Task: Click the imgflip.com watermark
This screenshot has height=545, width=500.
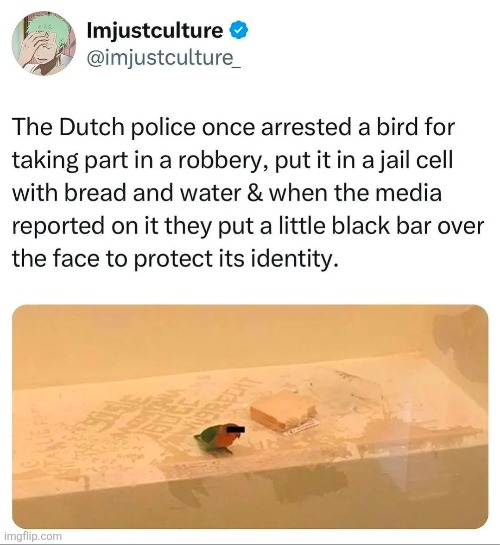Action: click(33, 536)
